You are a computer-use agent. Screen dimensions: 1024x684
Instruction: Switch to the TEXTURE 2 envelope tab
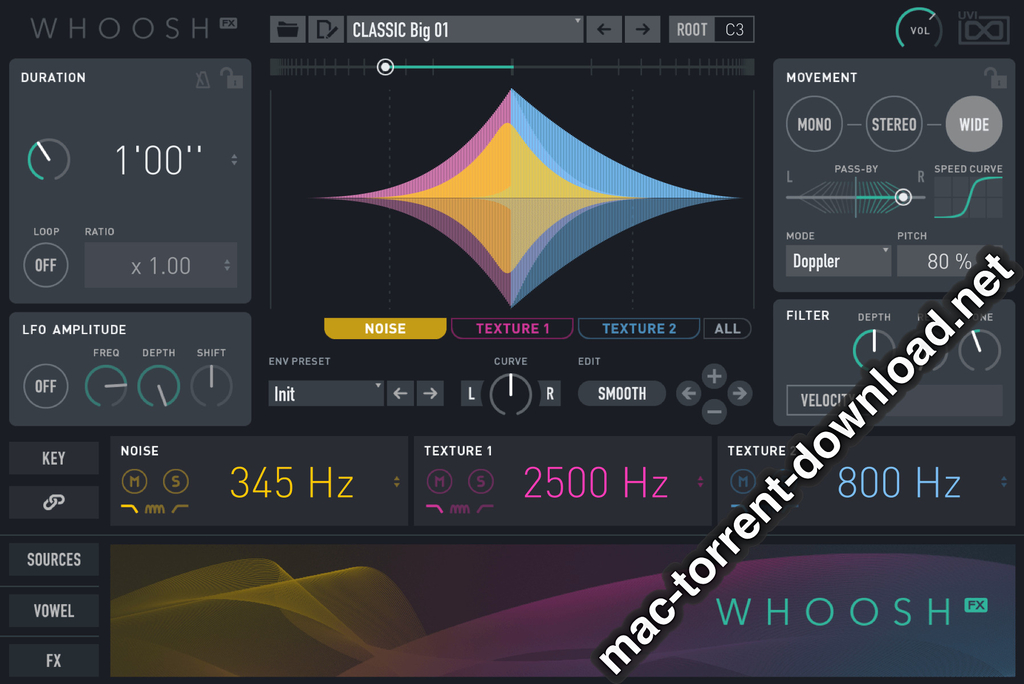(639, 328)
